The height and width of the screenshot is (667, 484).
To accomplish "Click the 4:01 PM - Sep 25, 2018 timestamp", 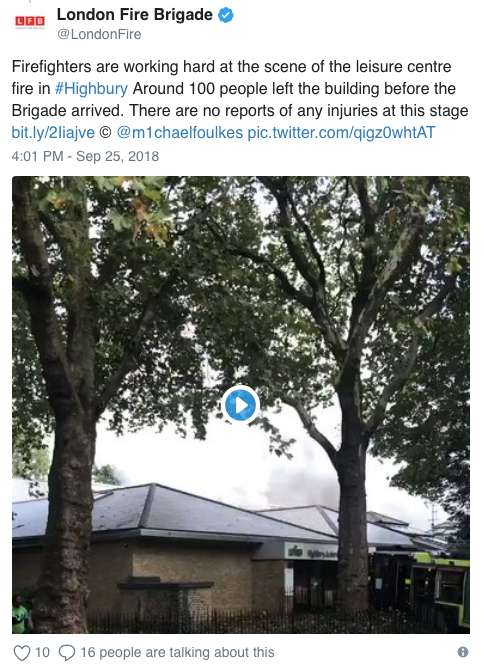I will [85, 156].
